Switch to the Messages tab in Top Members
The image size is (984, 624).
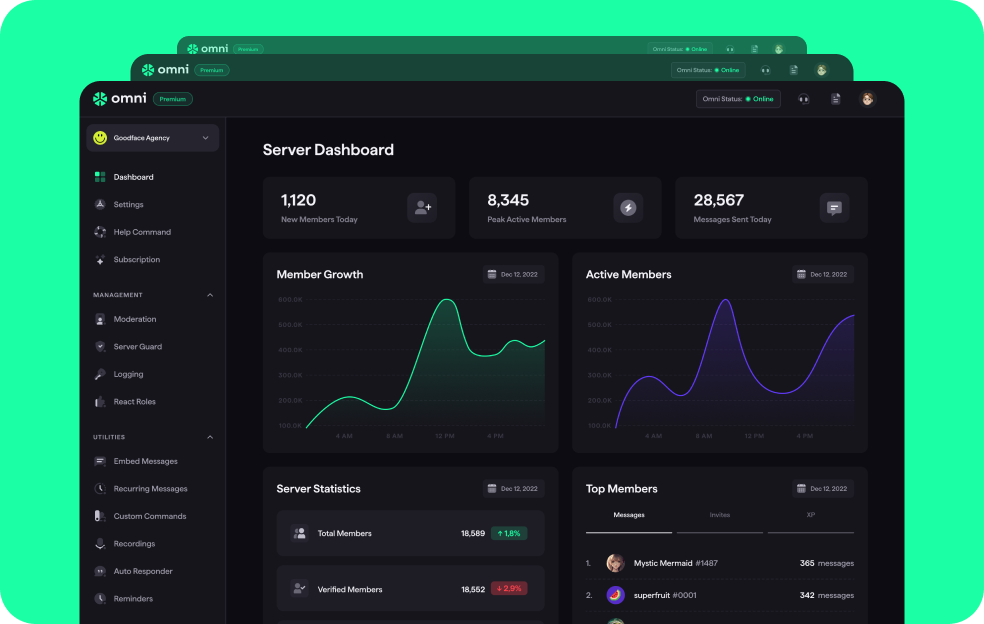pos(629,515)
